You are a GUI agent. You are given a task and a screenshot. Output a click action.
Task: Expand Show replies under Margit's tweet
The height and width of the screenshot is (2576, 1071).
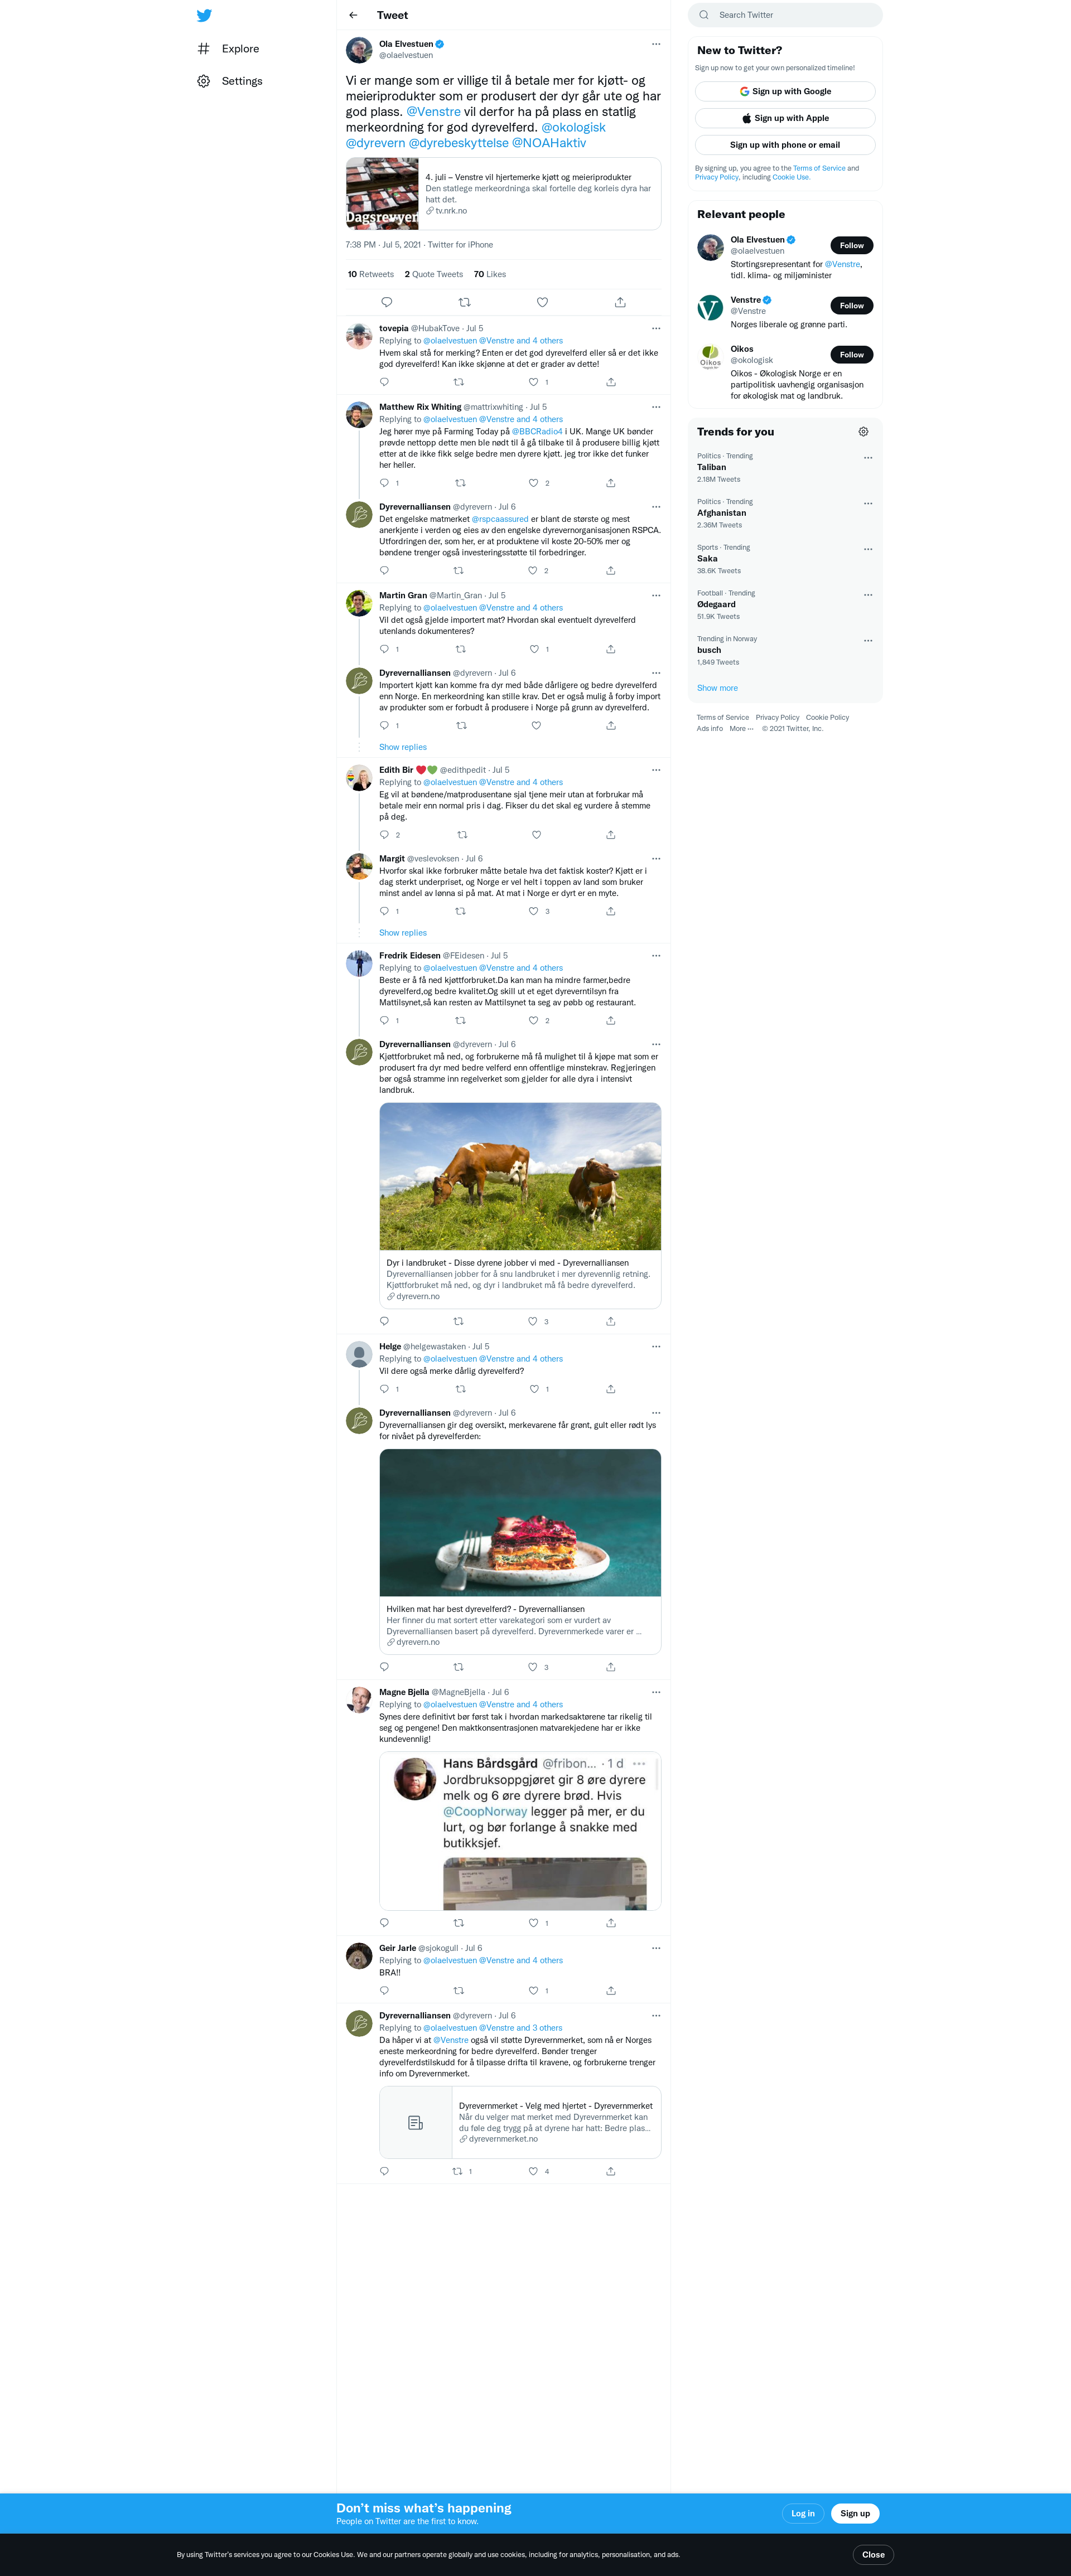(x=403, y=933)
